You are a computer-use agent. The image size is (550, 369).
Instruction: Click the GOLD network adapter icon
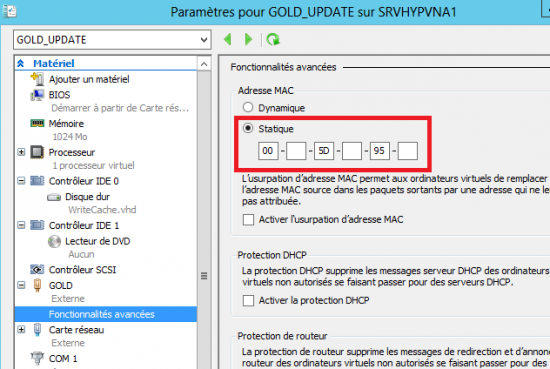click(38, 285)
